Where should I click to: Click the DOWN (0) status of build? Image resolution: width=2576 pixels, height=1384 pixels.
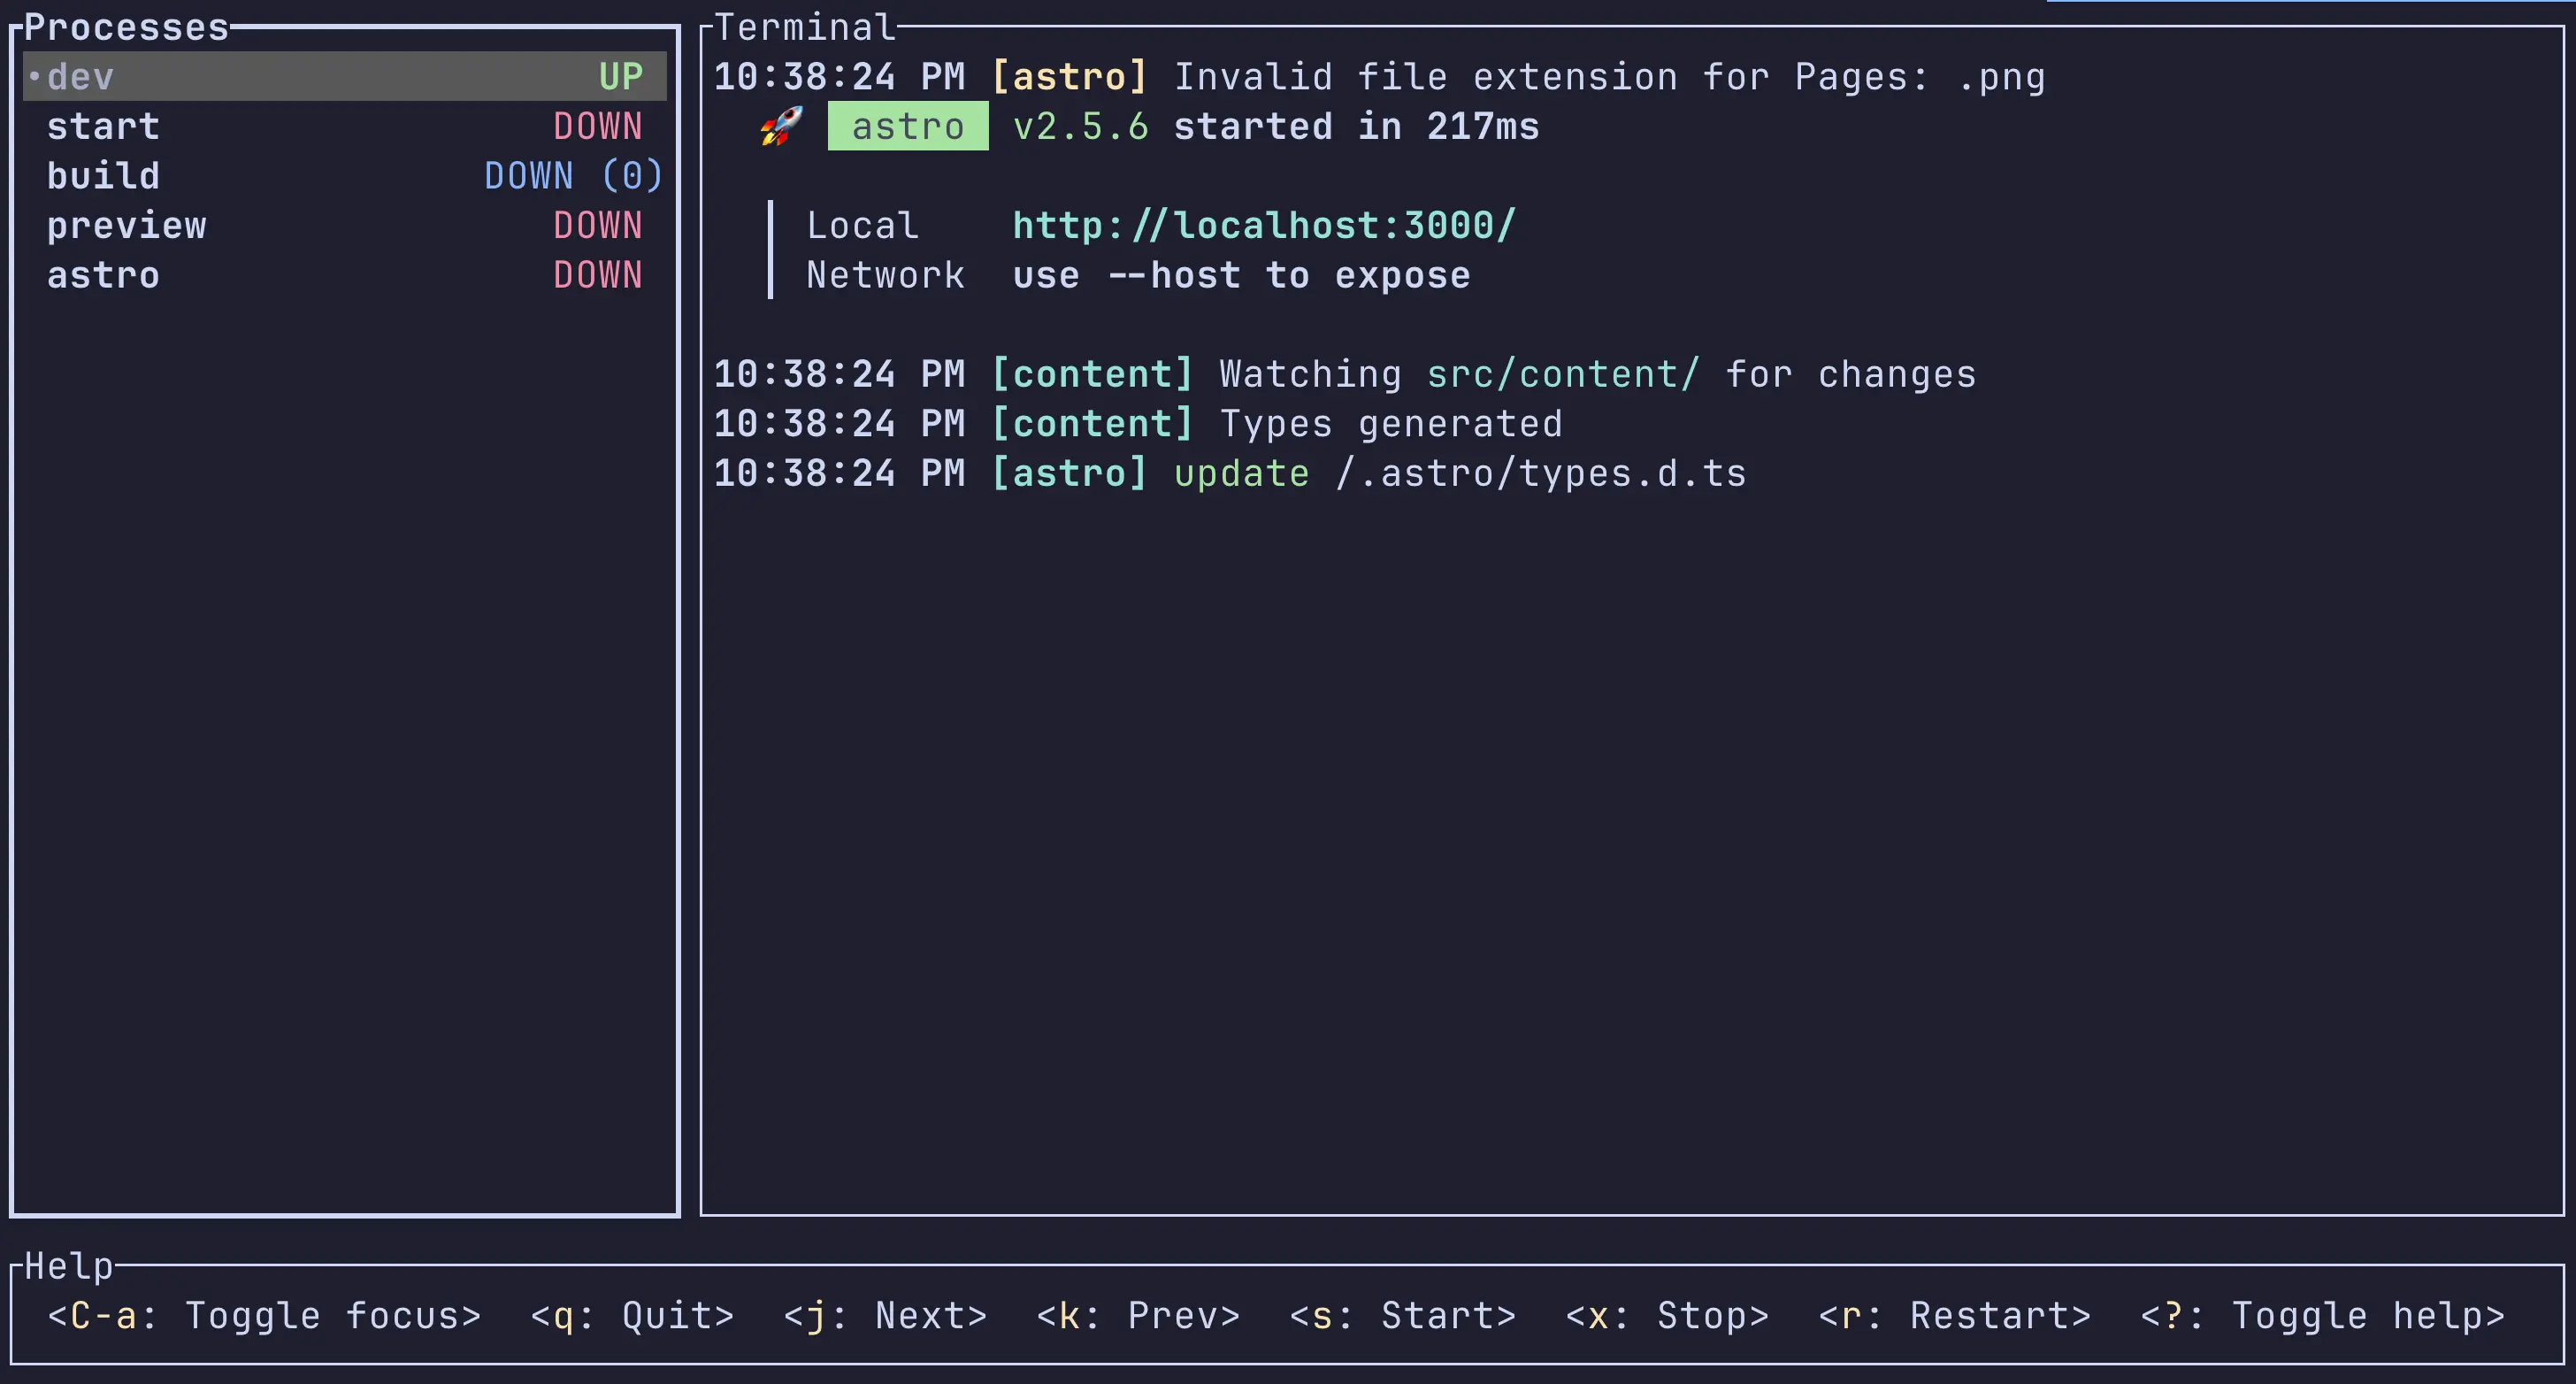573,176
